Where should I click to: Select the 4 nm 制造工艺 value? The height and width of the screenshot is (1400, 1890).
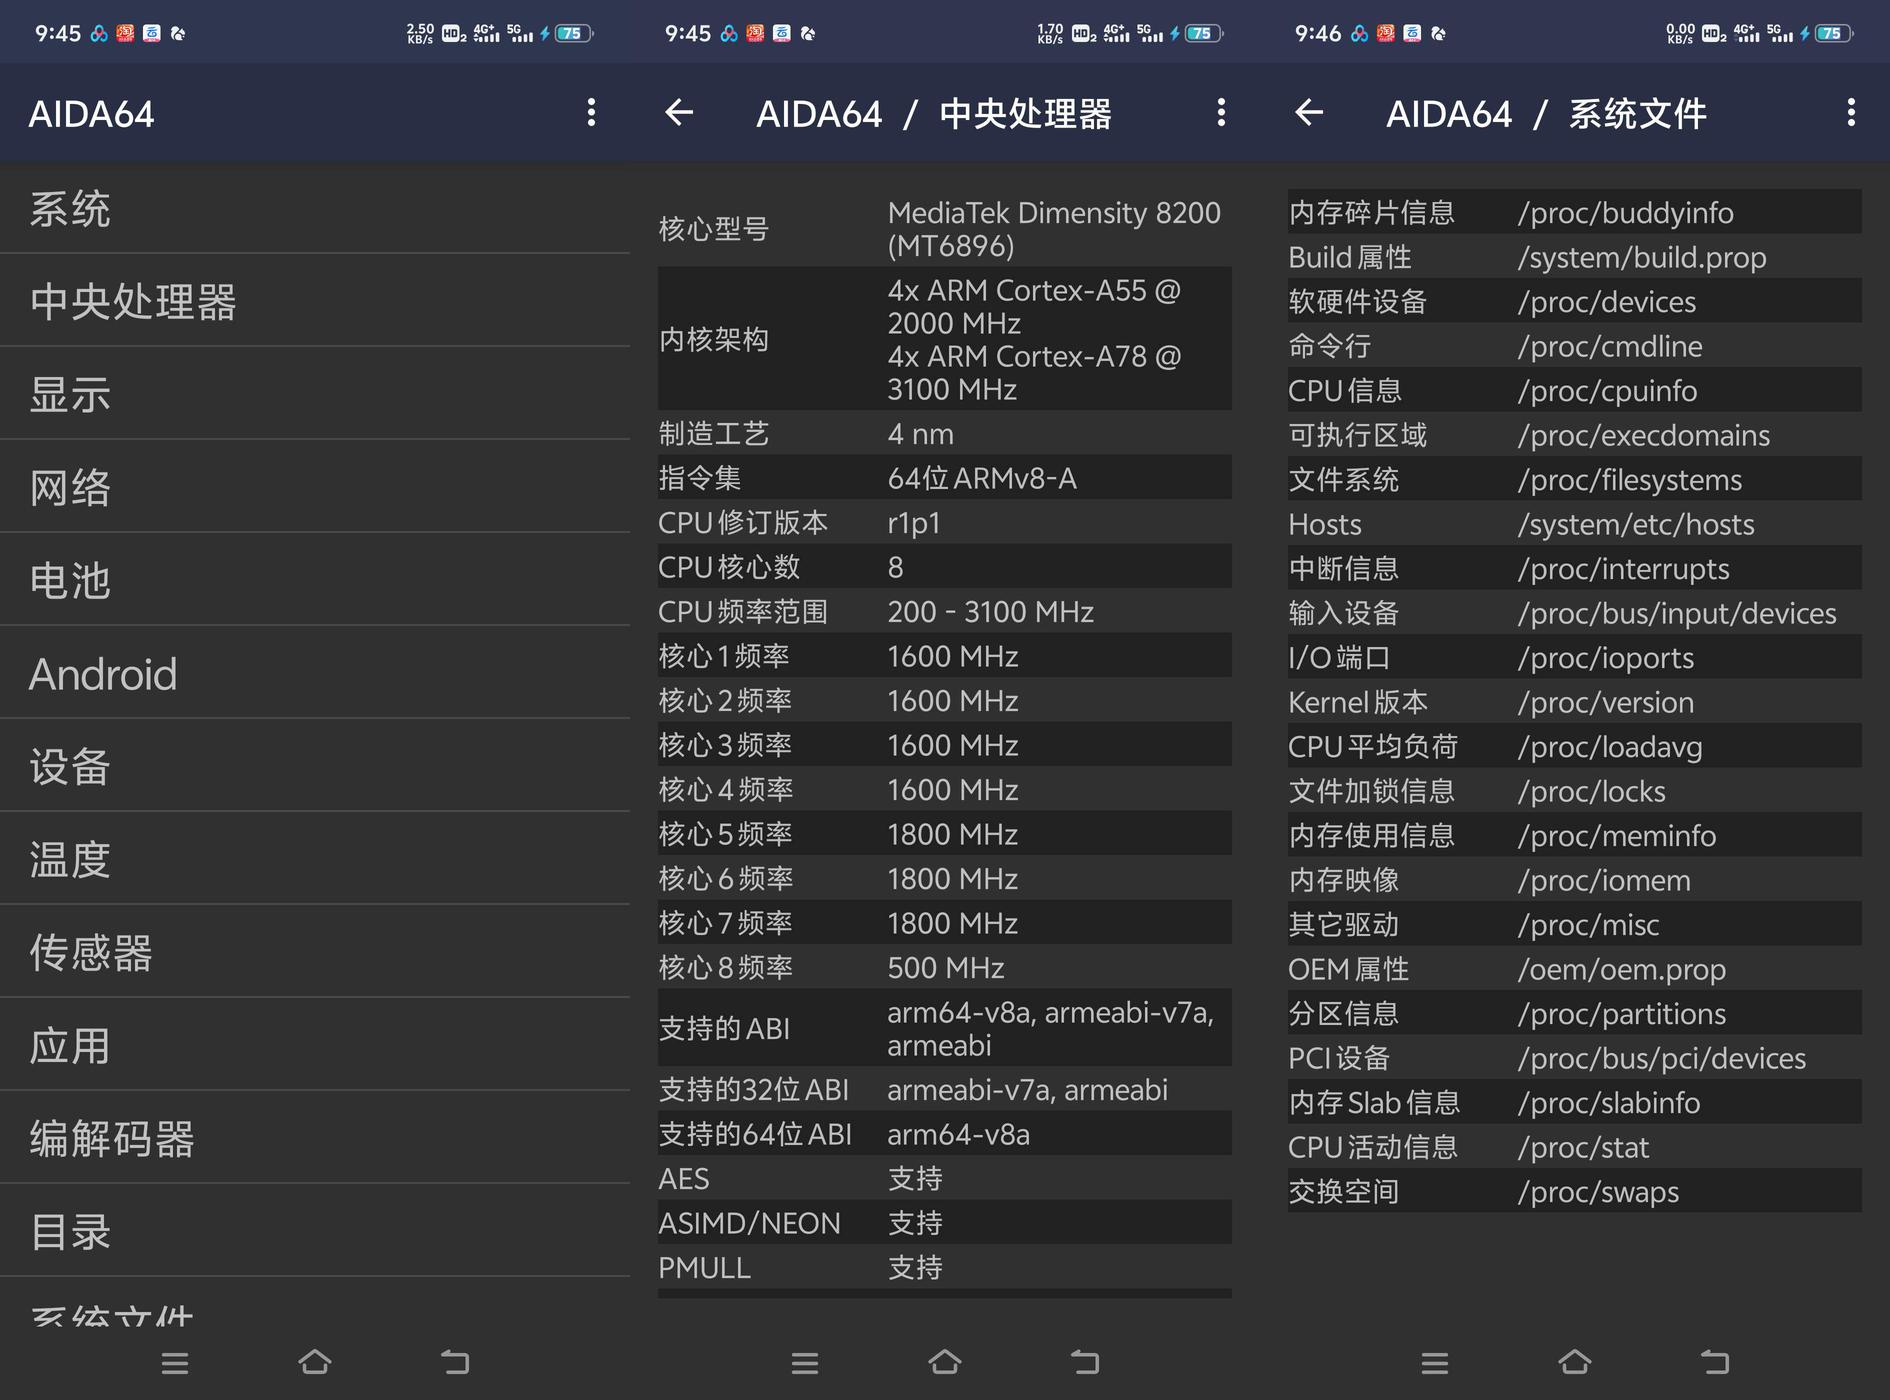coord(920,434)
